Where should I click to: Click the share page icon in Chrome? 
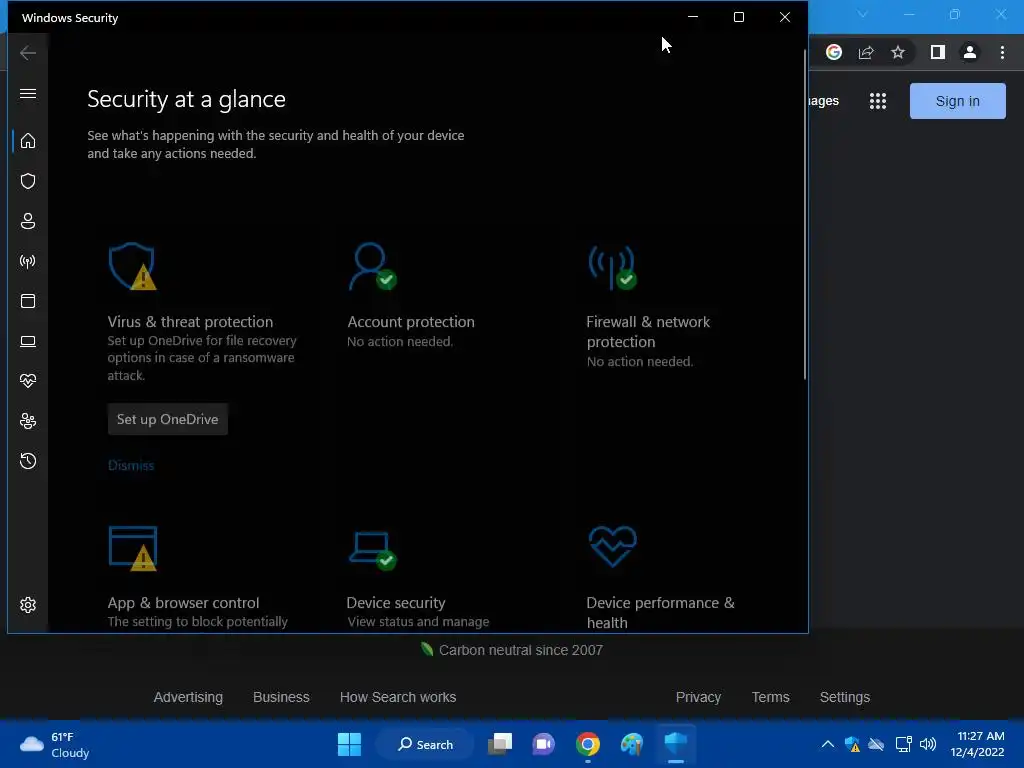tap(866, 52)
